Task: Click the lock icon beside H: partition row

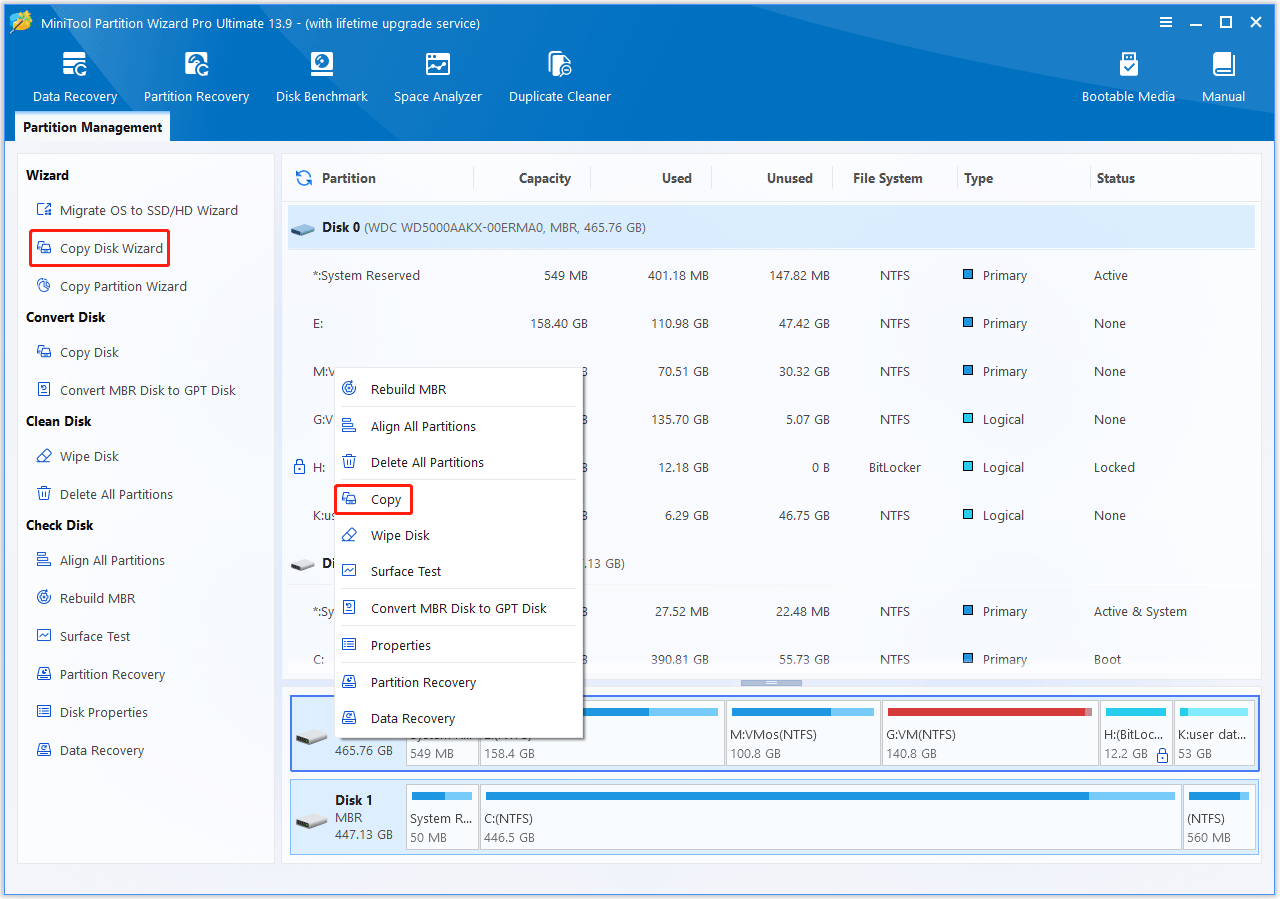Action: [x=298, y=467]
